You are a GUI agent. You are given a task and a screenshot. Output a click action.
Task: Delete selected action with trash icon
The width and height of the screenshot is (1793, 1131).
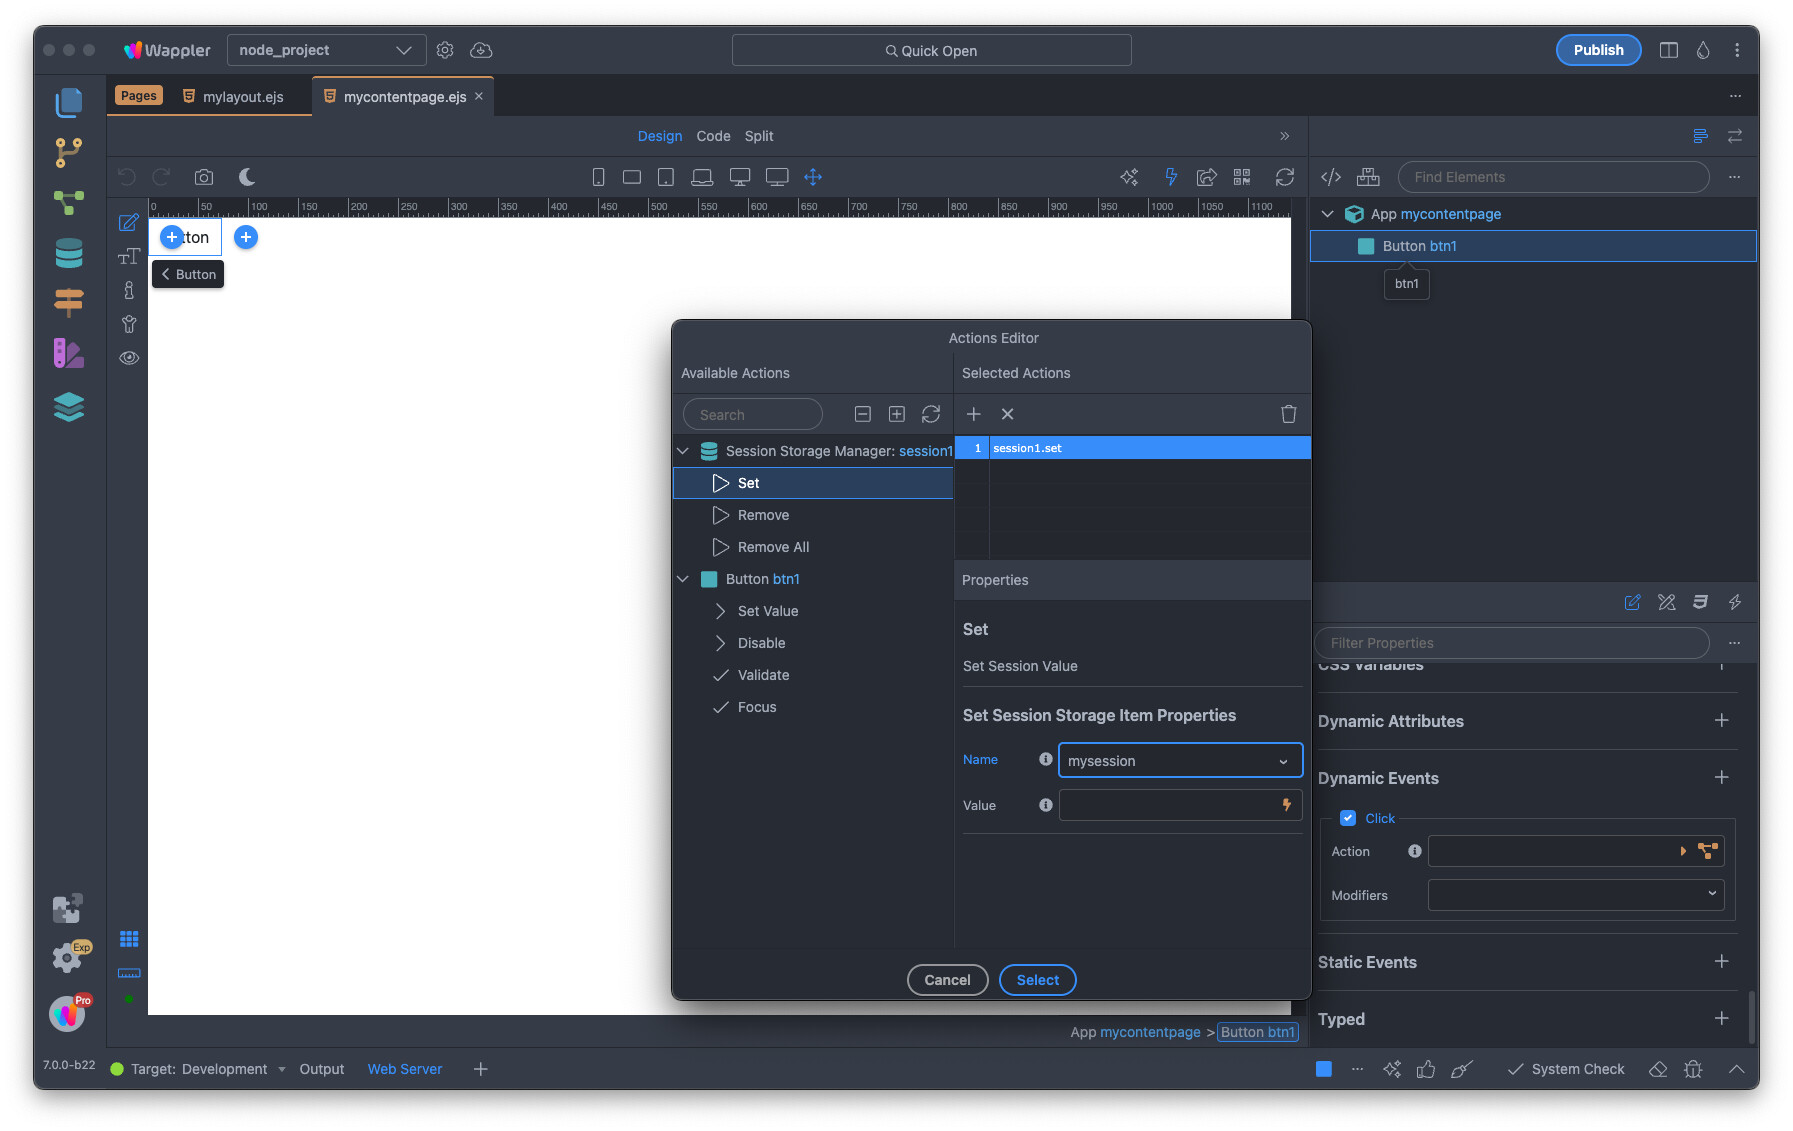(x=1288, y=414)
